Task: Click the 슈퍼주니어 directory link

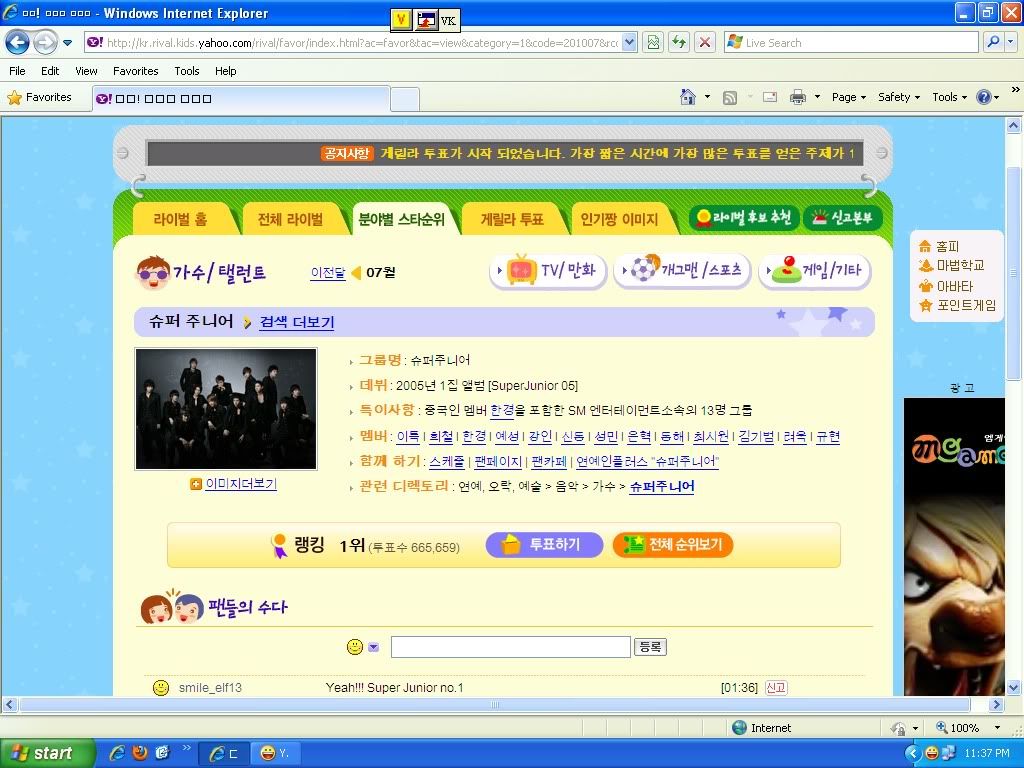Action: click(x=662, y=487)
